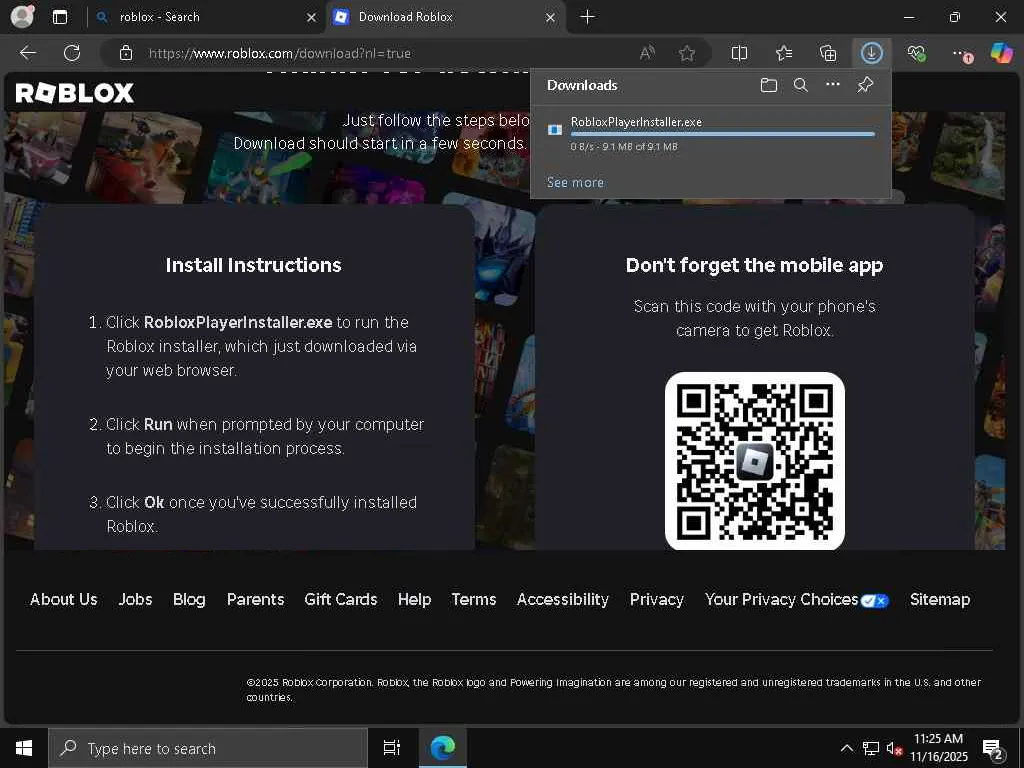Click See more in Downloads panel
The width and height of the screenshot is (1024, 768).
pyautogui.click(x=575, y=182)
